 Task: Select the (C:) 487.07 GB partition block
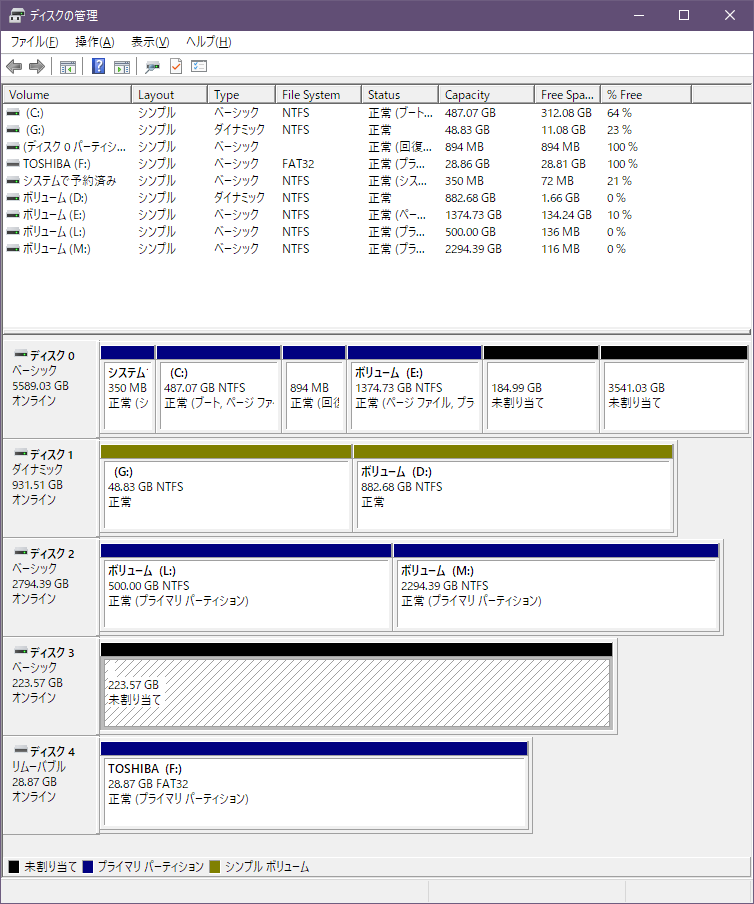[x=219, y=389]
